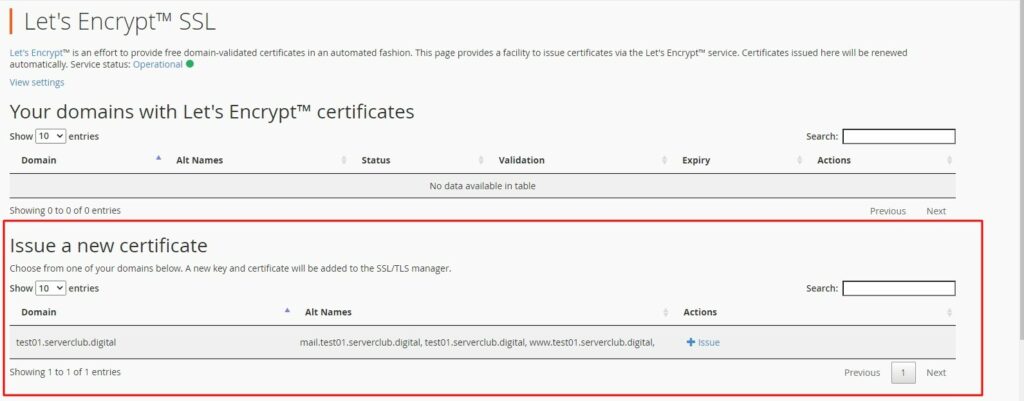1024x401 pixels.
Task: Click Search field above certificates table
Action: tap(899, 136)
